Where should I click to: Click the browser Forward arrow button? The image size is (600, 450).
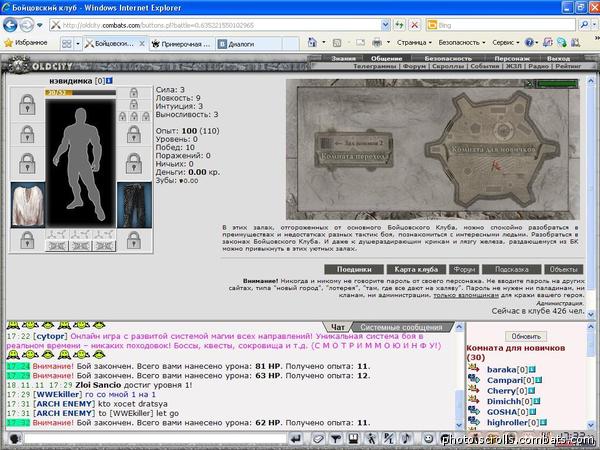pos(26,25)
